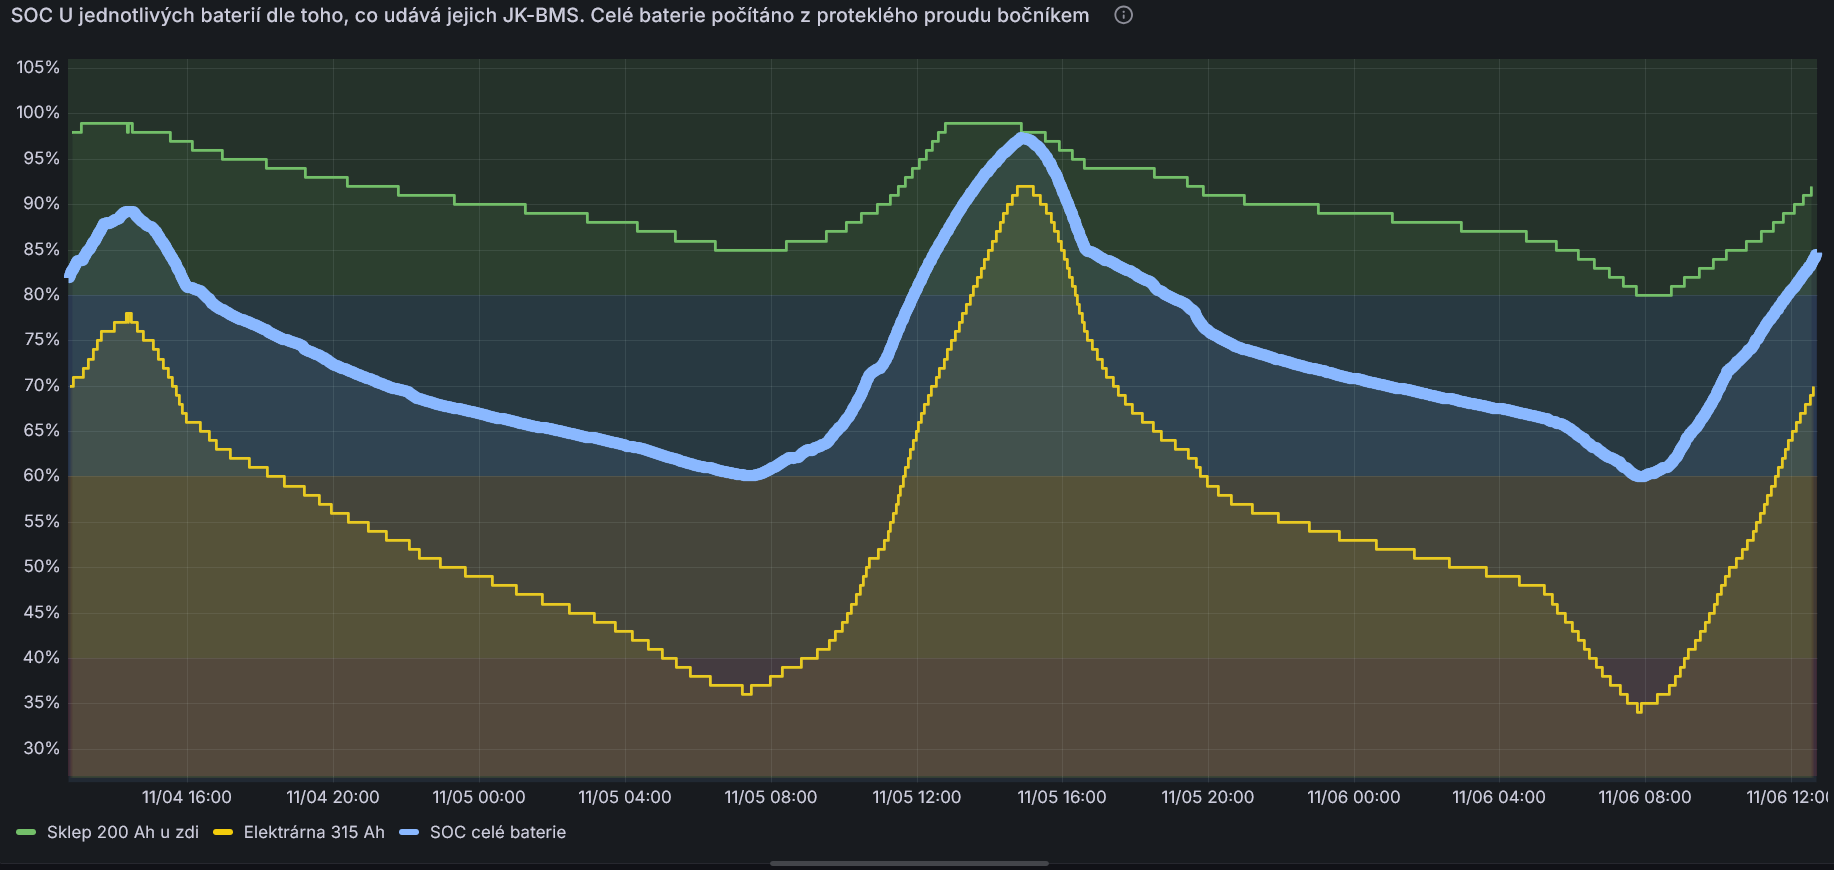Click blue color swatch for SOC celé baterie

coord(409,832)
